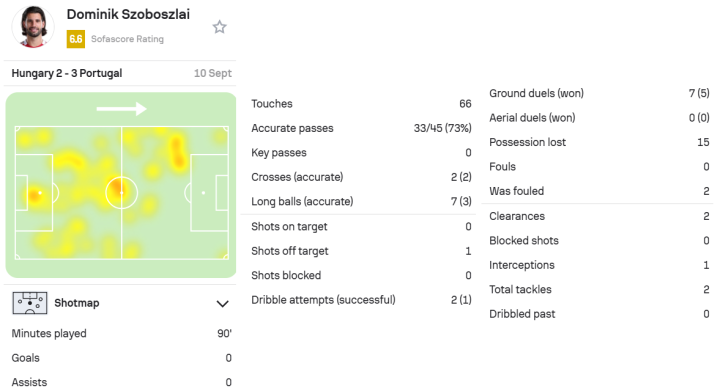
Task: Select the Shotmap label
Action: tap(77, 303)
